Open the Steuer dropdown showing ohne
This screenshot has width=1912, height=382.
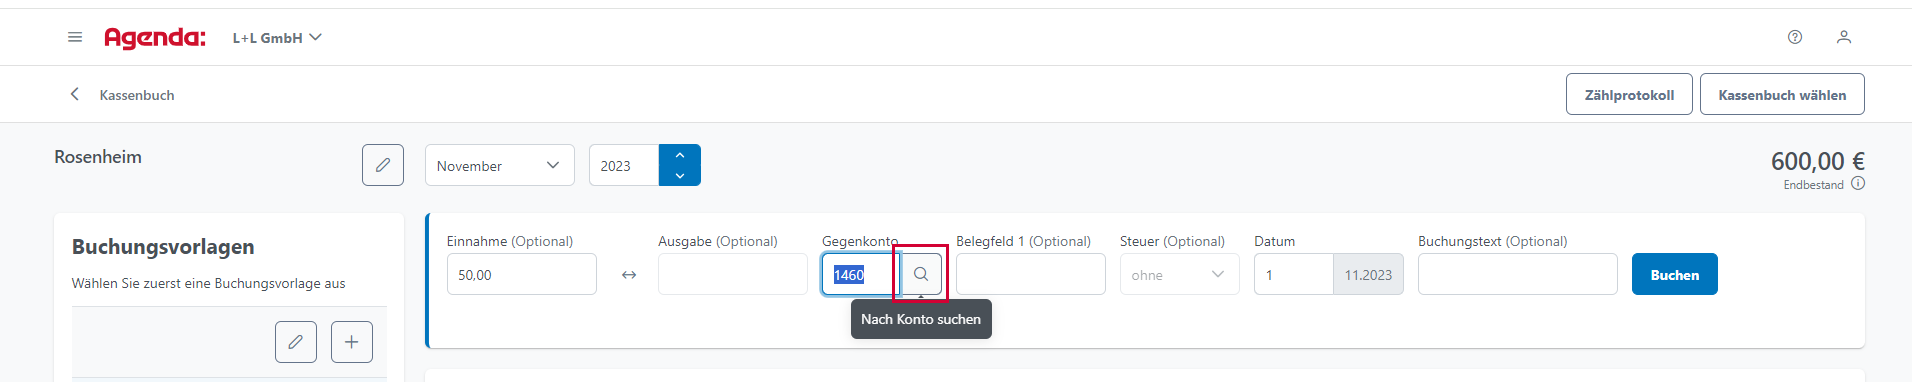(1180, 274)
